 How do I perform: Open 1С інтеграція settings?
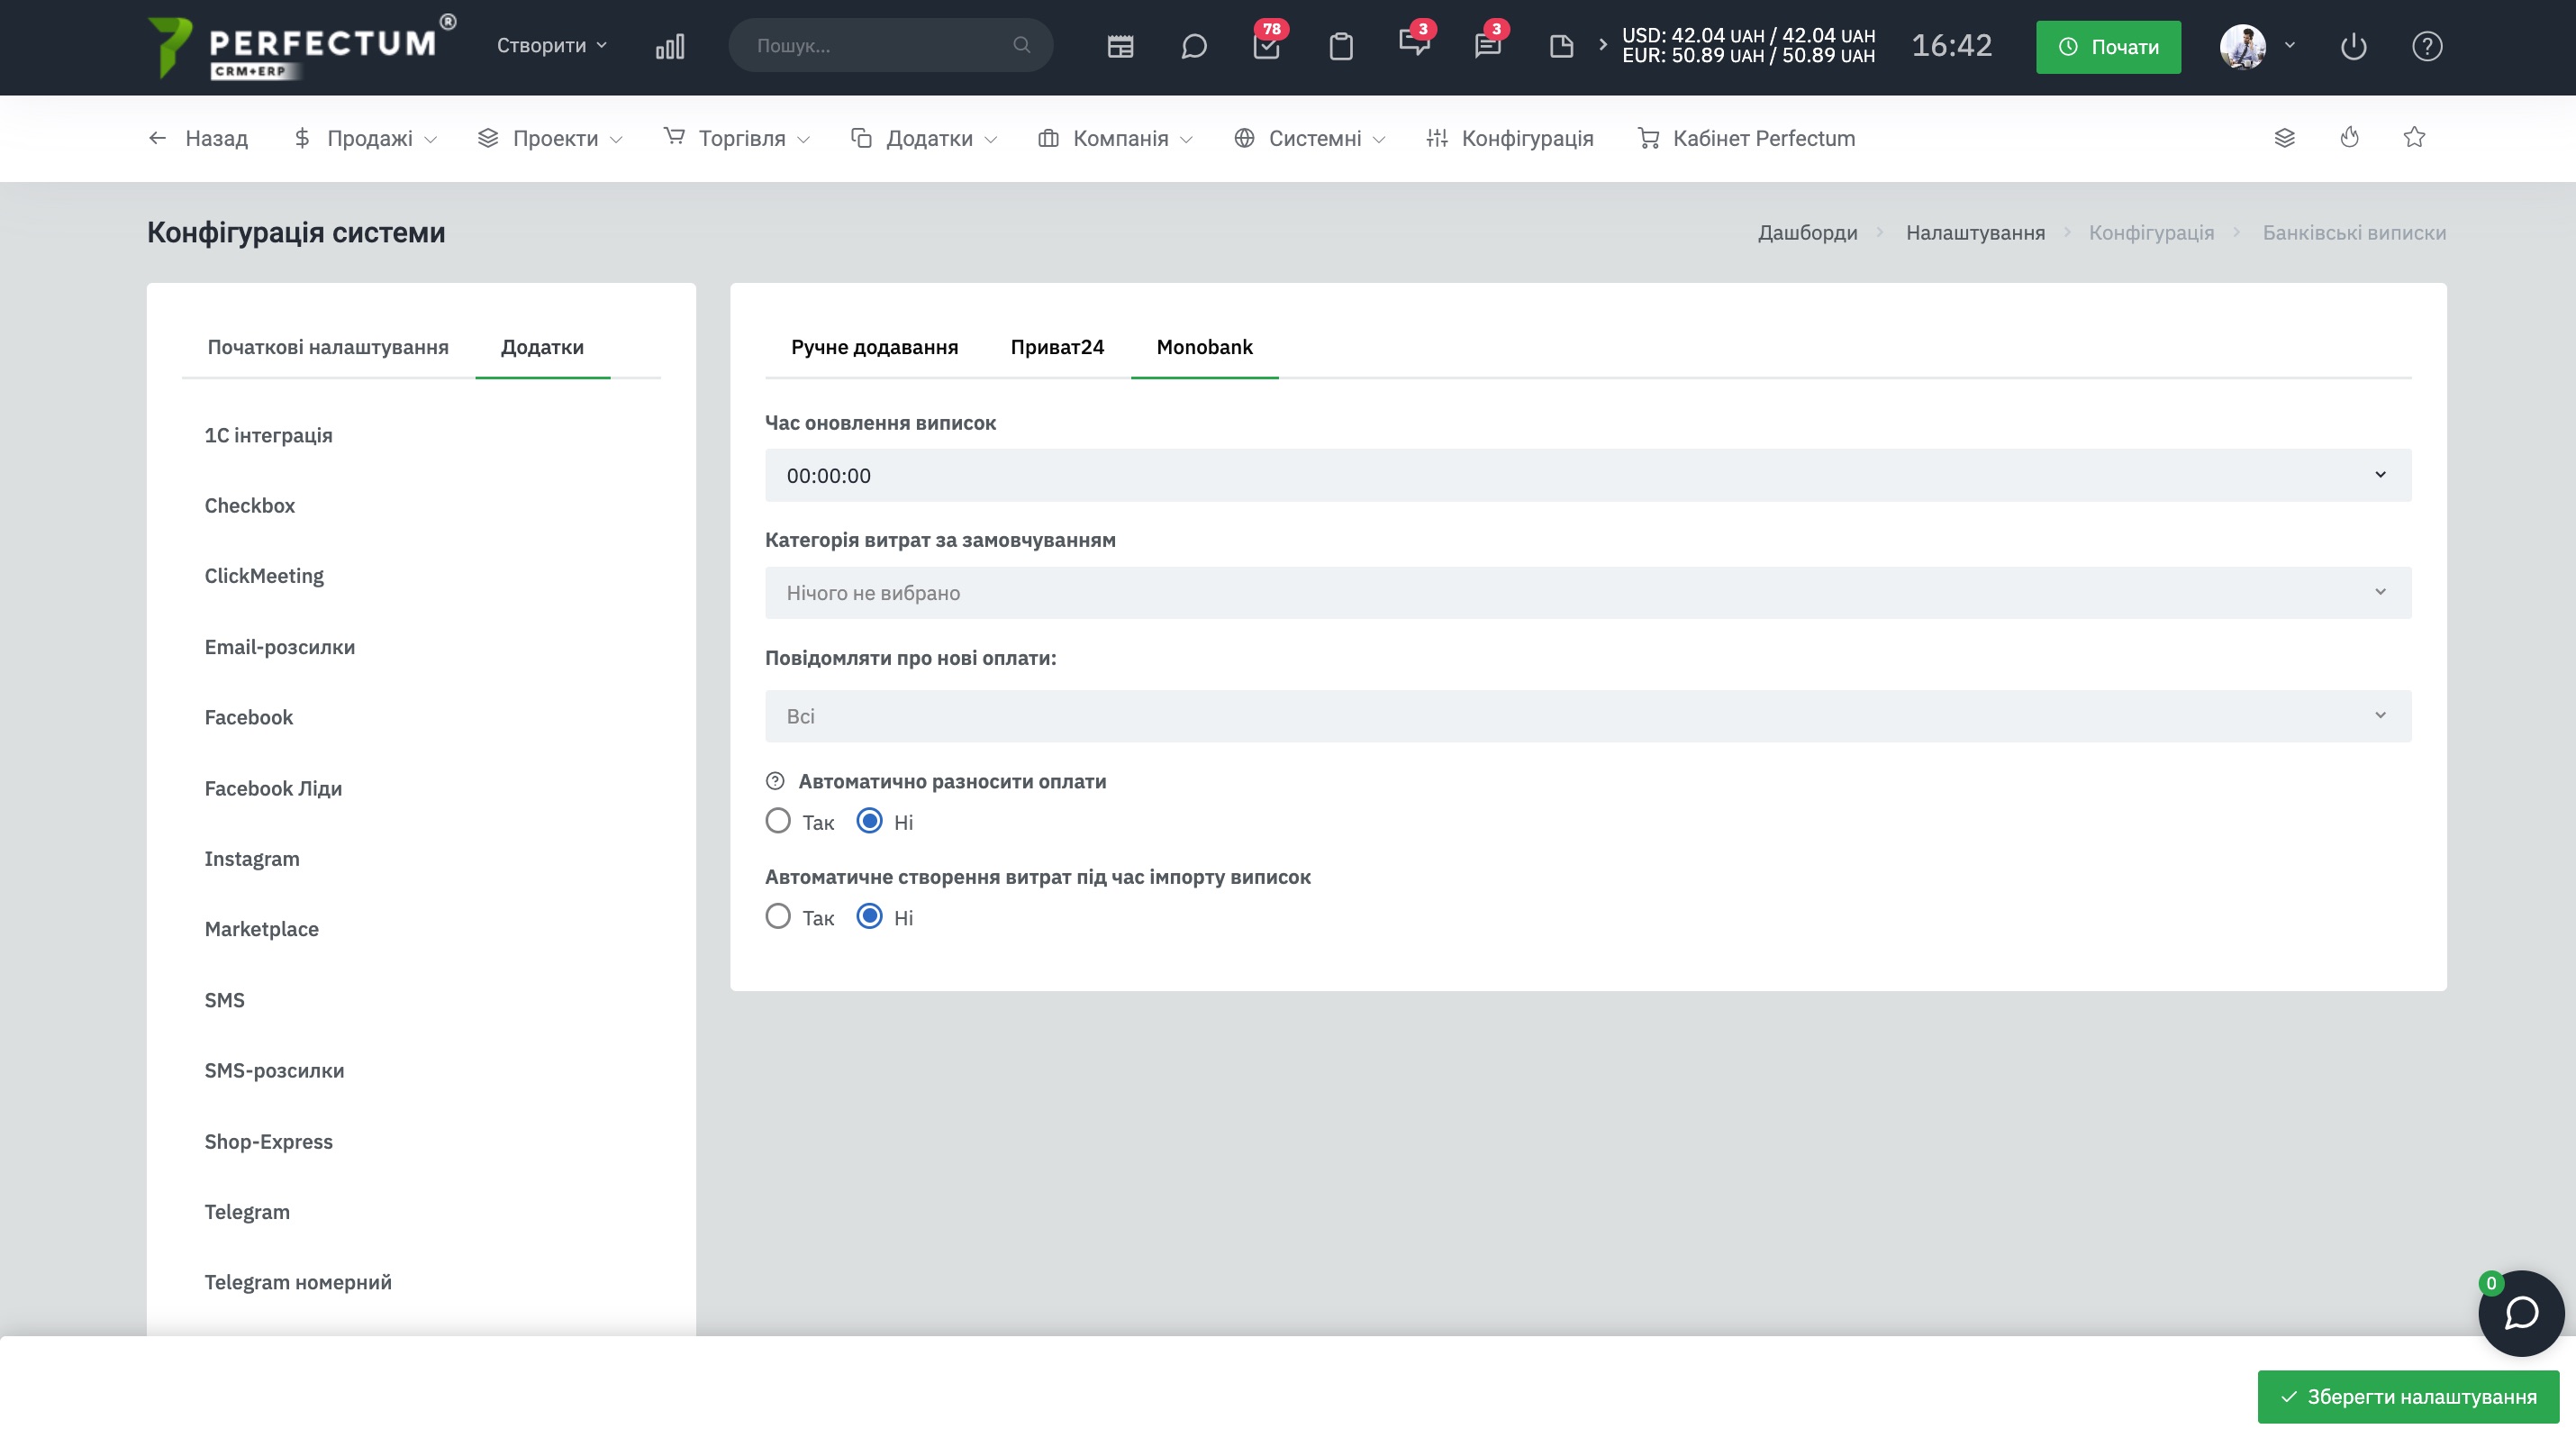coord(268,435)
